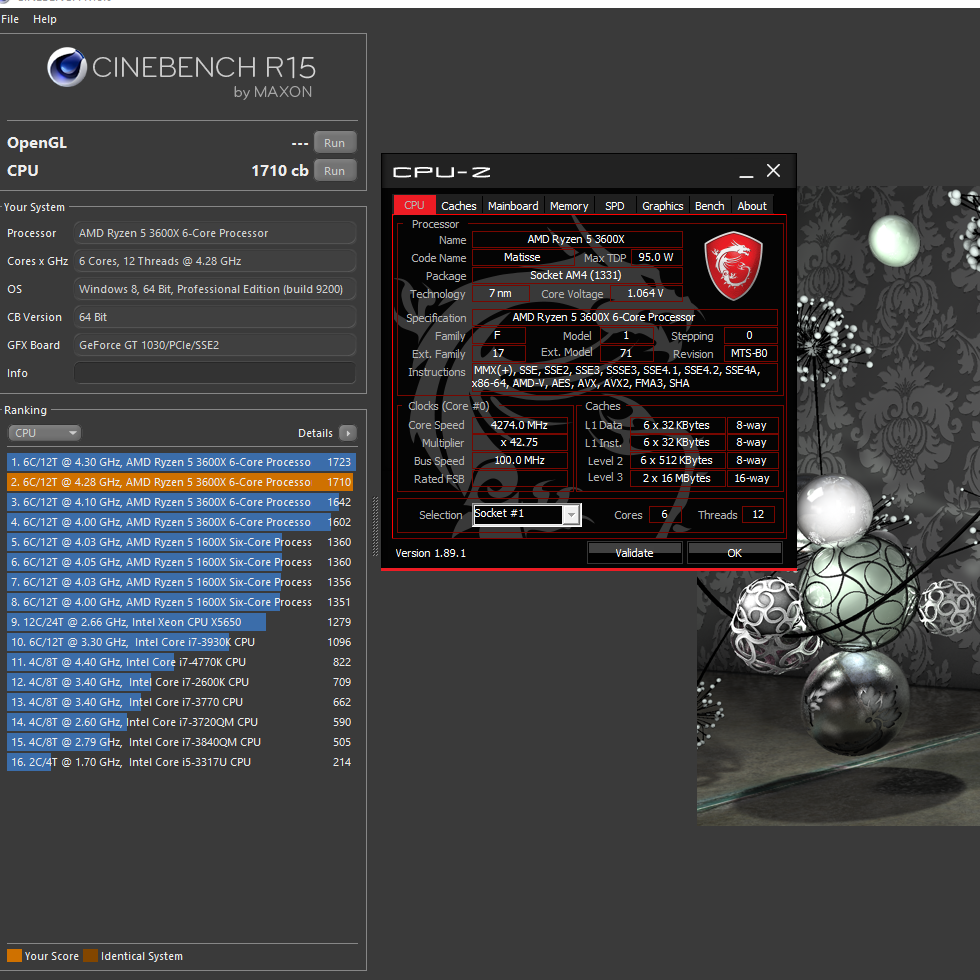Select the Core i7-4770K entry
Screen dimensions: 980x980
coord(181,662)
